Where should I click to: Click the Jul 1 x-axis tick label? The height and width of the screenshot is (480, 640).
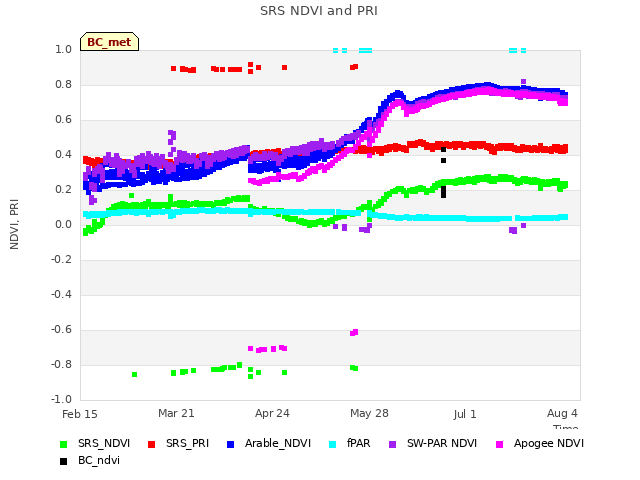(x=464, y=414)
